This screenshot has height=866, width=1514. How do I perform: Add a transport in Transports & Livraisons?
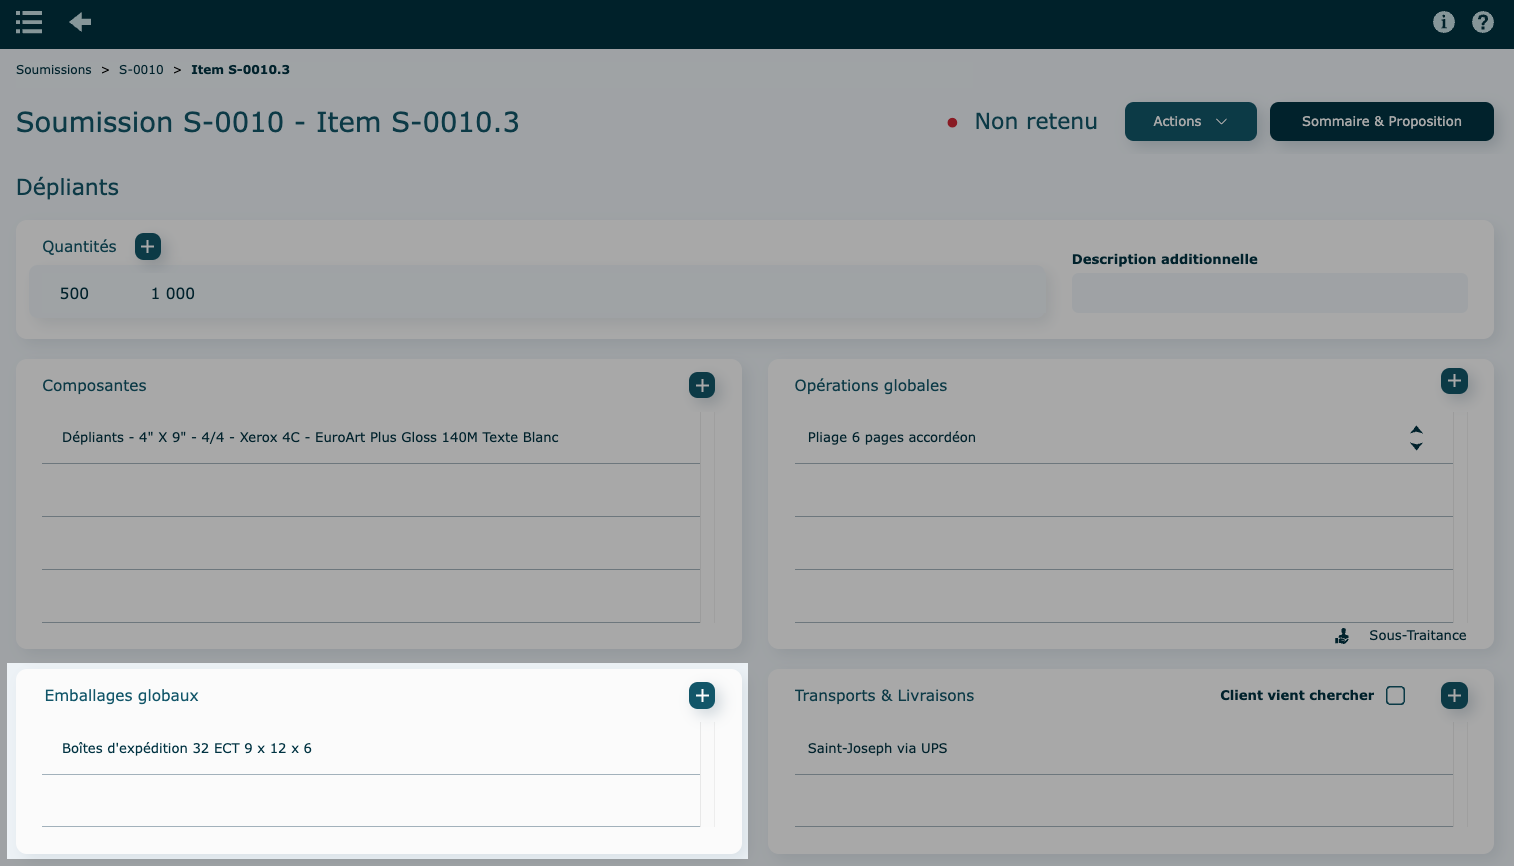pos(1454,695)
